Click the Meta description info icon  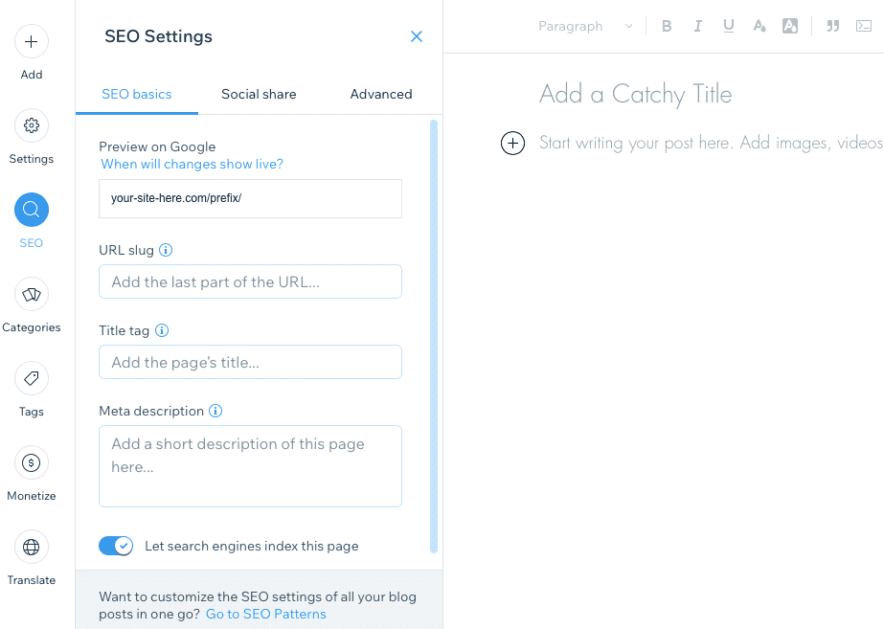(x=215, y=411)
